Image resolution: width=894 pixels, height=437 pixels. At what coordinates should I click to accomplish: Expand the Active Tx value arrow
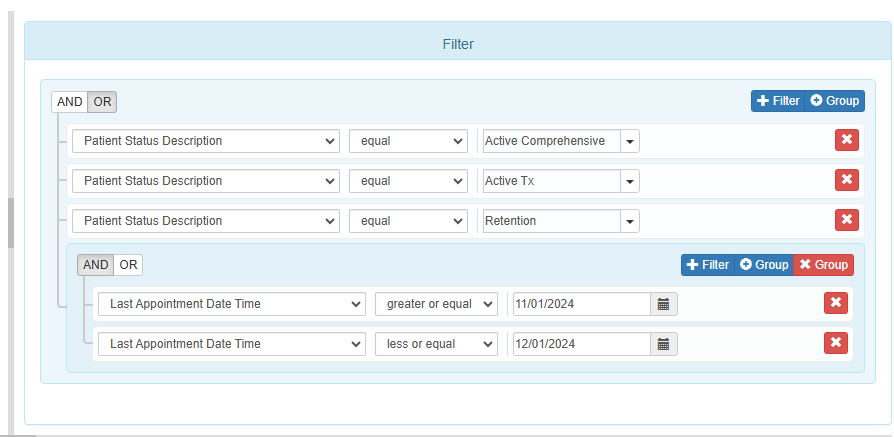click(x=630, y=181)
